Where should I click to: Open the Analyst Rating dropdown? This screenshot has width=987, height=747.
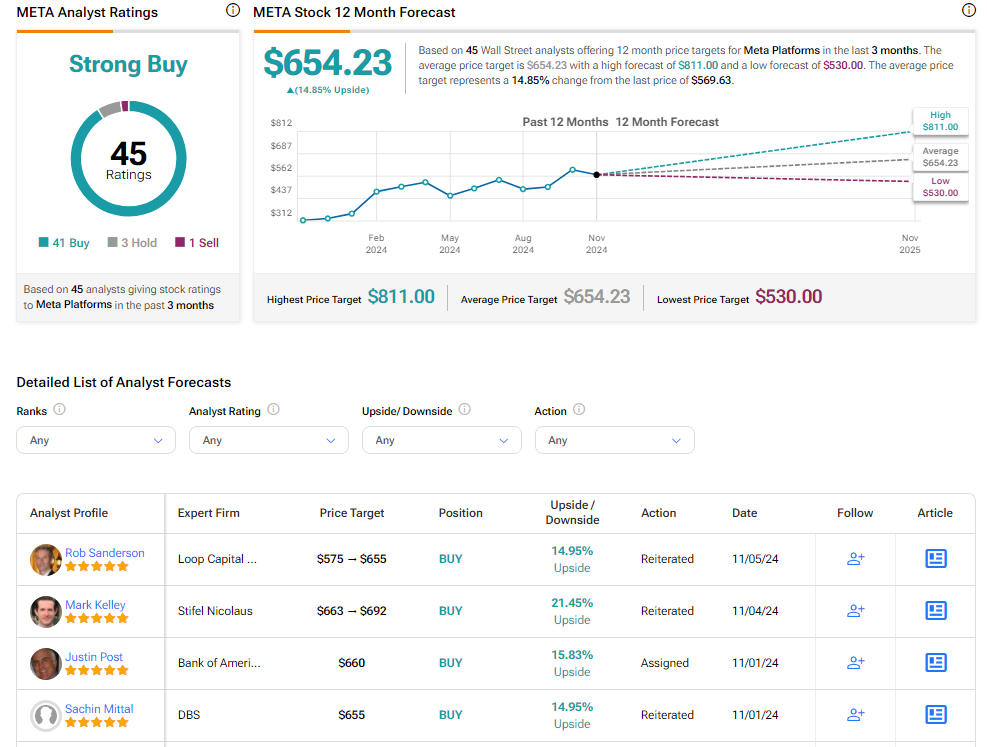(x=268, y=440)
